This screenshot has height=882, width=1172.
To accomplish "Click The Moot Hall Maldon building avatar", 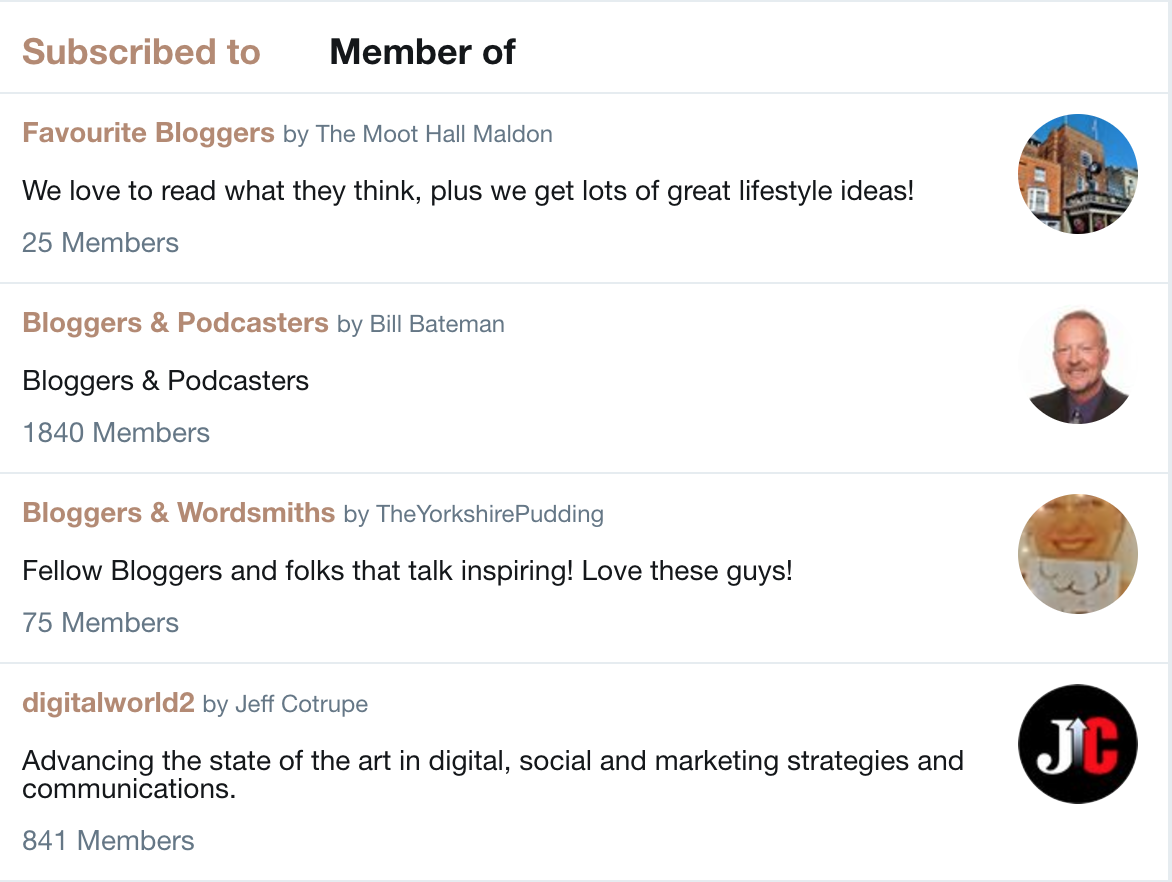I will [x=1077, y=174].
